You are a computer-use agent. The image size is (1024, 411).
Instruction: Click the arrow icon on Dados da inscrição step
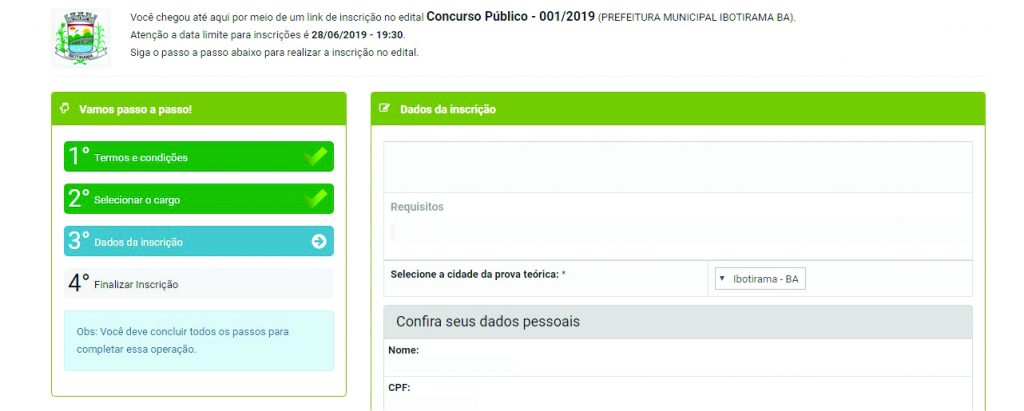coord(319,241)
